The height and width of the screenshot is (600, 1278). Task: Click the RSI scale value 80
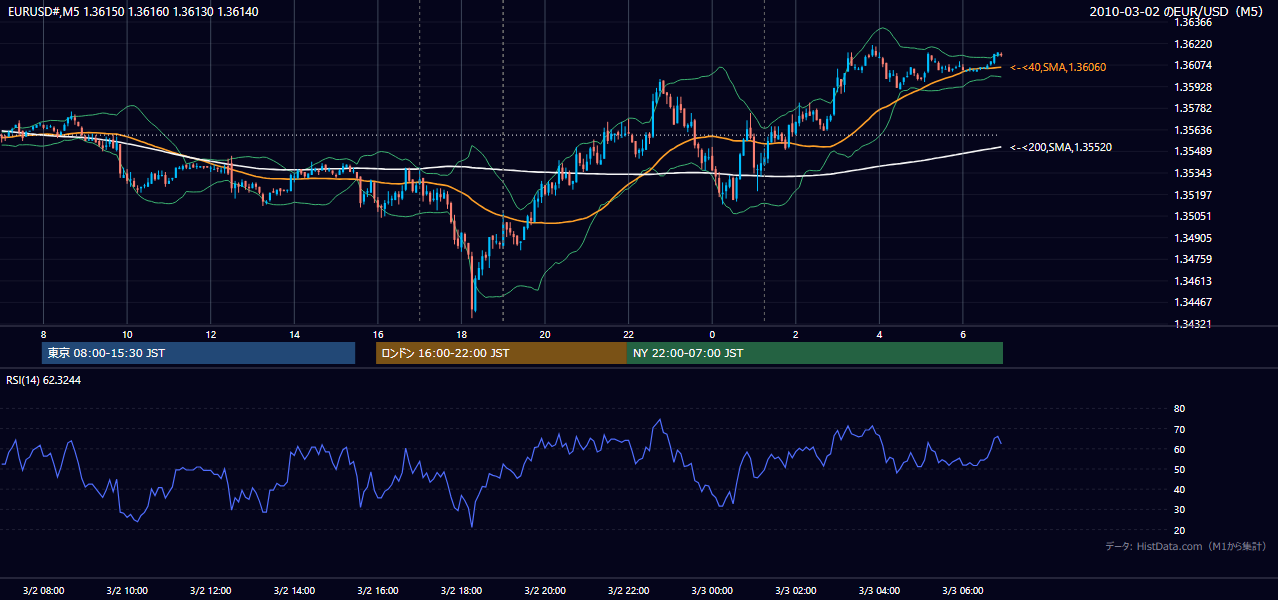1179,409
